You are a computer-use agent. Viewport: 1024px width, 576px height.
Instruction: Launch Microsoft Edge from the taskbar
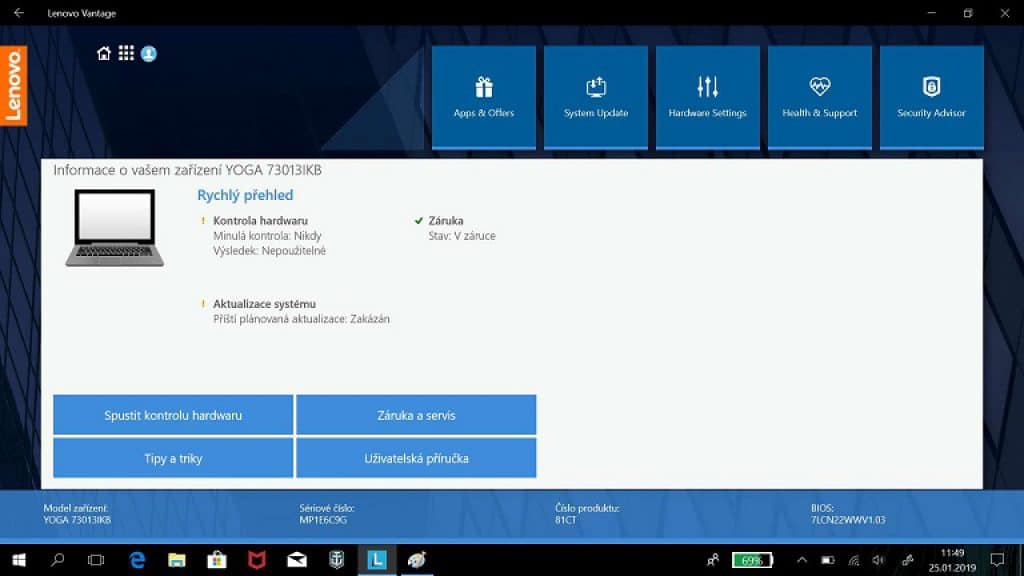[137, 560]
